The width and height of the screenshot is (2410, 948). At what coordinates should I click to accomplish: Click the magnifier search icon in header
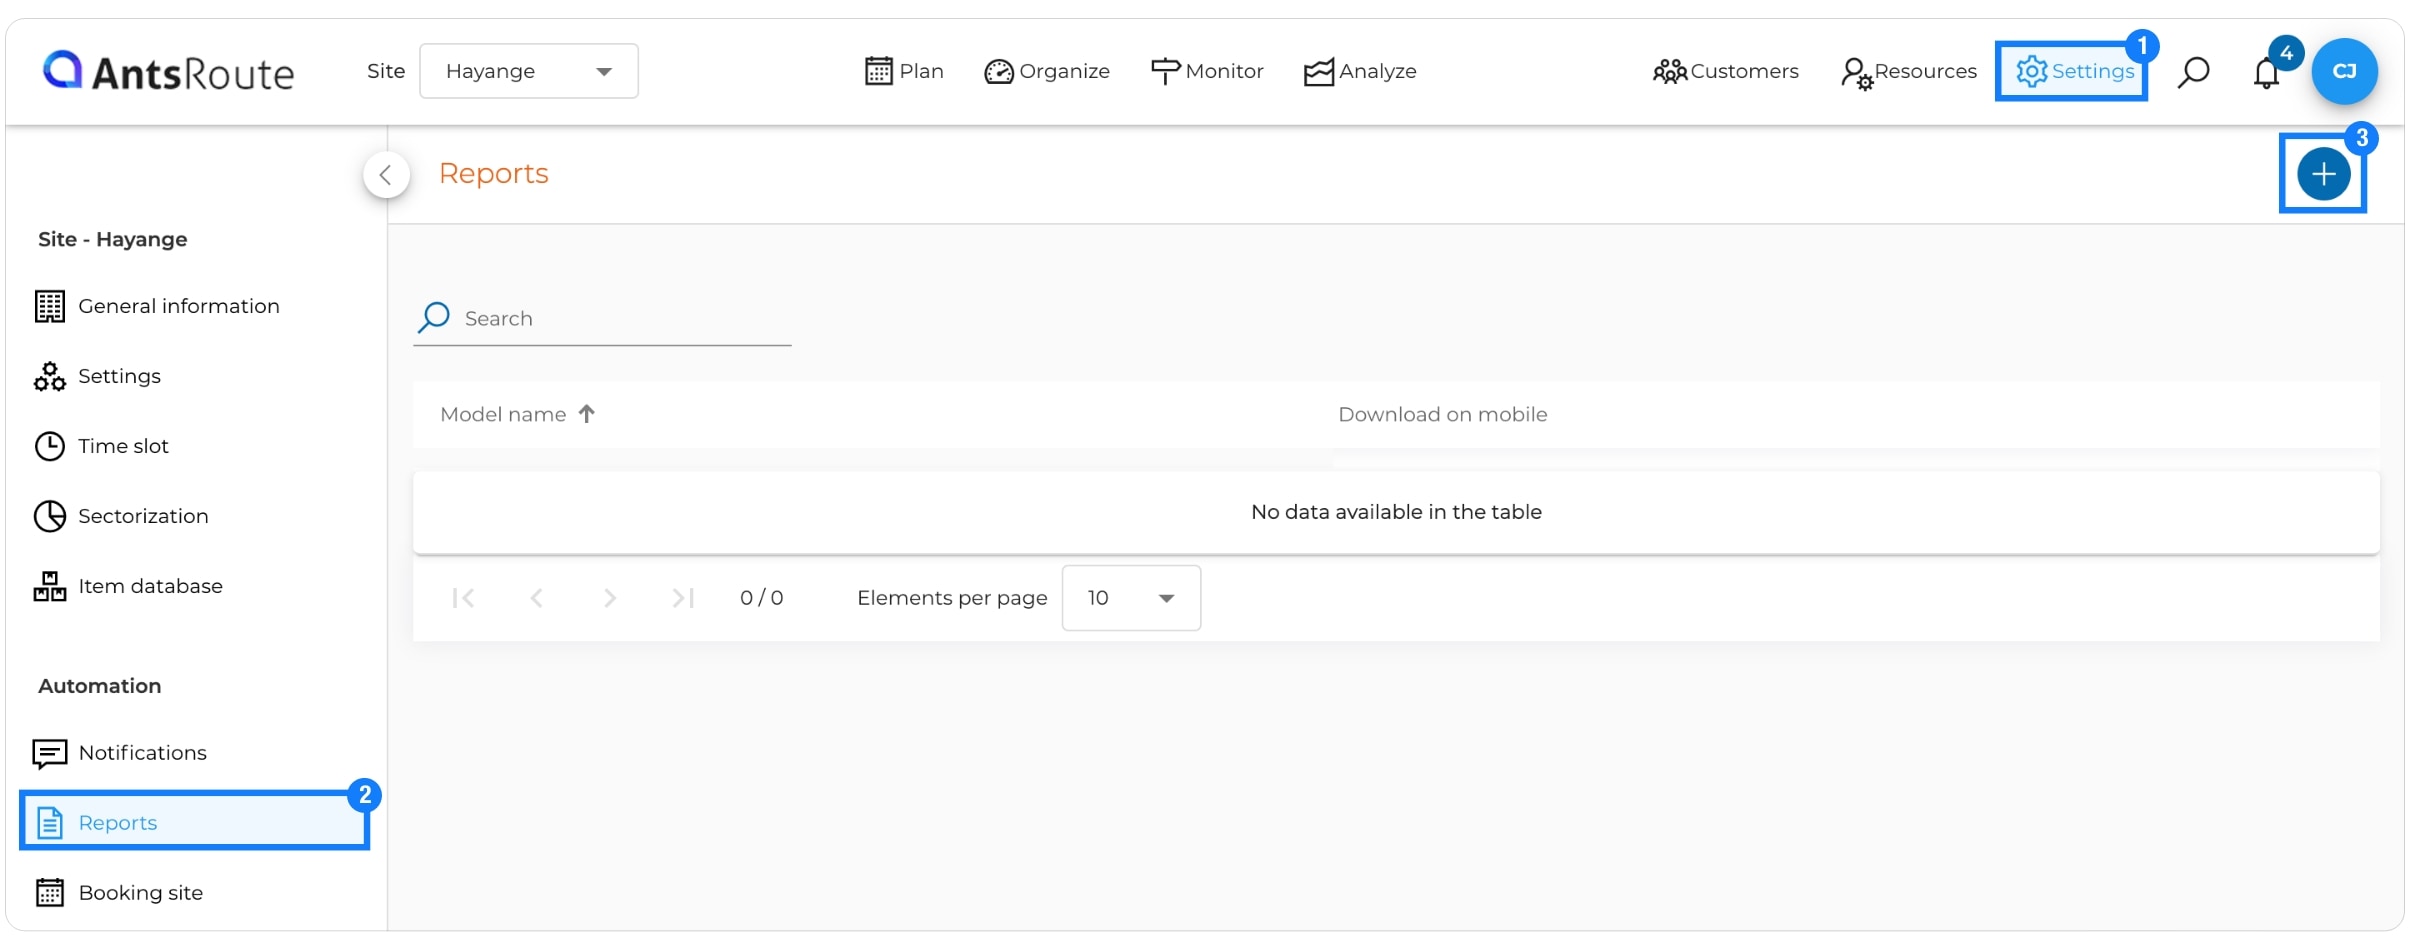(2193, 72)
